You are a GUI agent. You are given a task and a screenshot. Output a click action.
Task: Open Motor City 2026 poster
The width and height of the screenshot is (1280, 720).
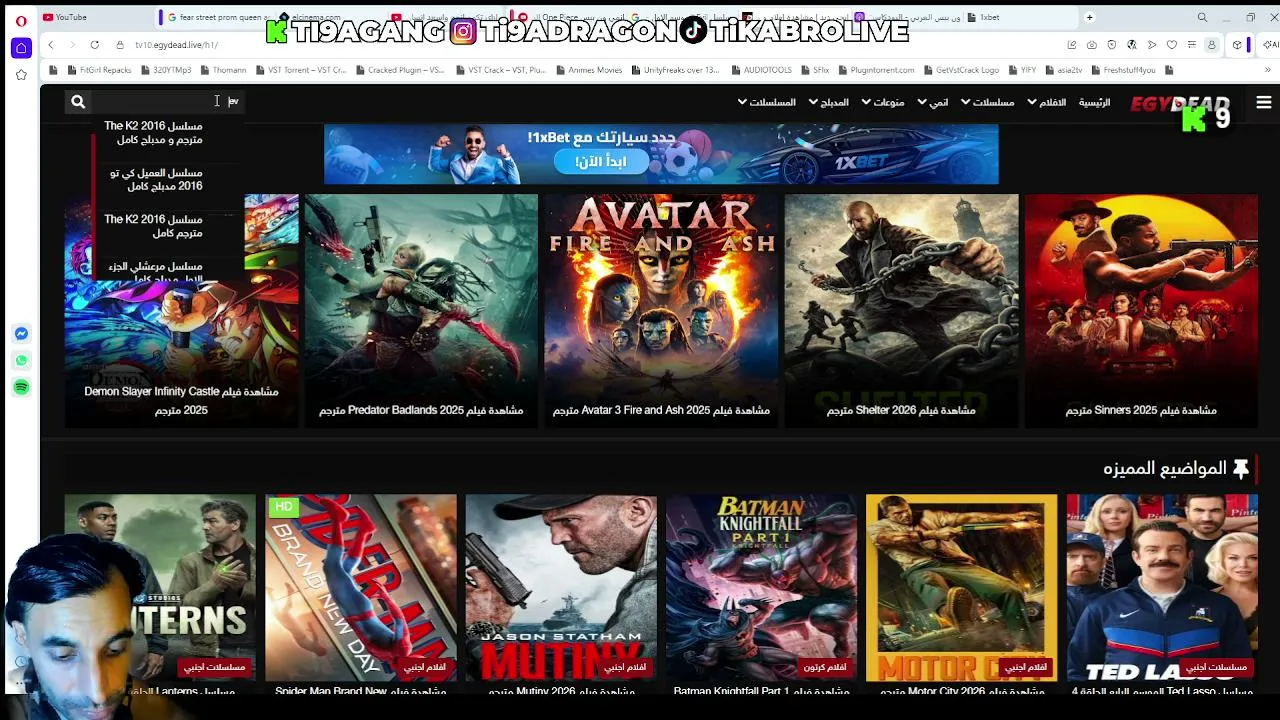(x=961, y=595)
